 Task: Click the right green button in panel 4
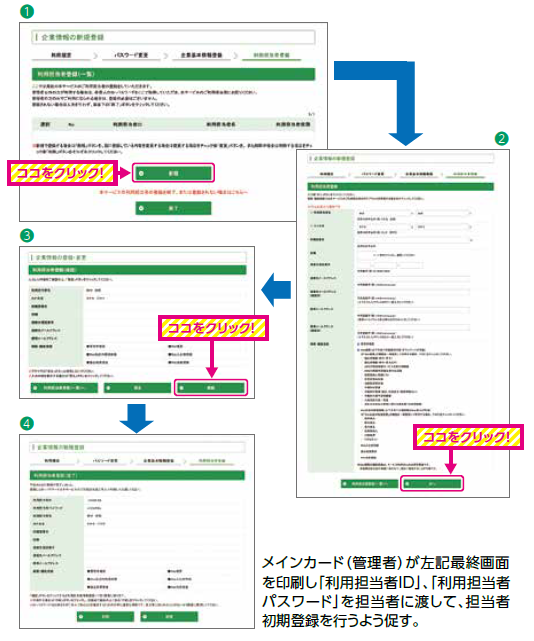[x=169, y=616]
